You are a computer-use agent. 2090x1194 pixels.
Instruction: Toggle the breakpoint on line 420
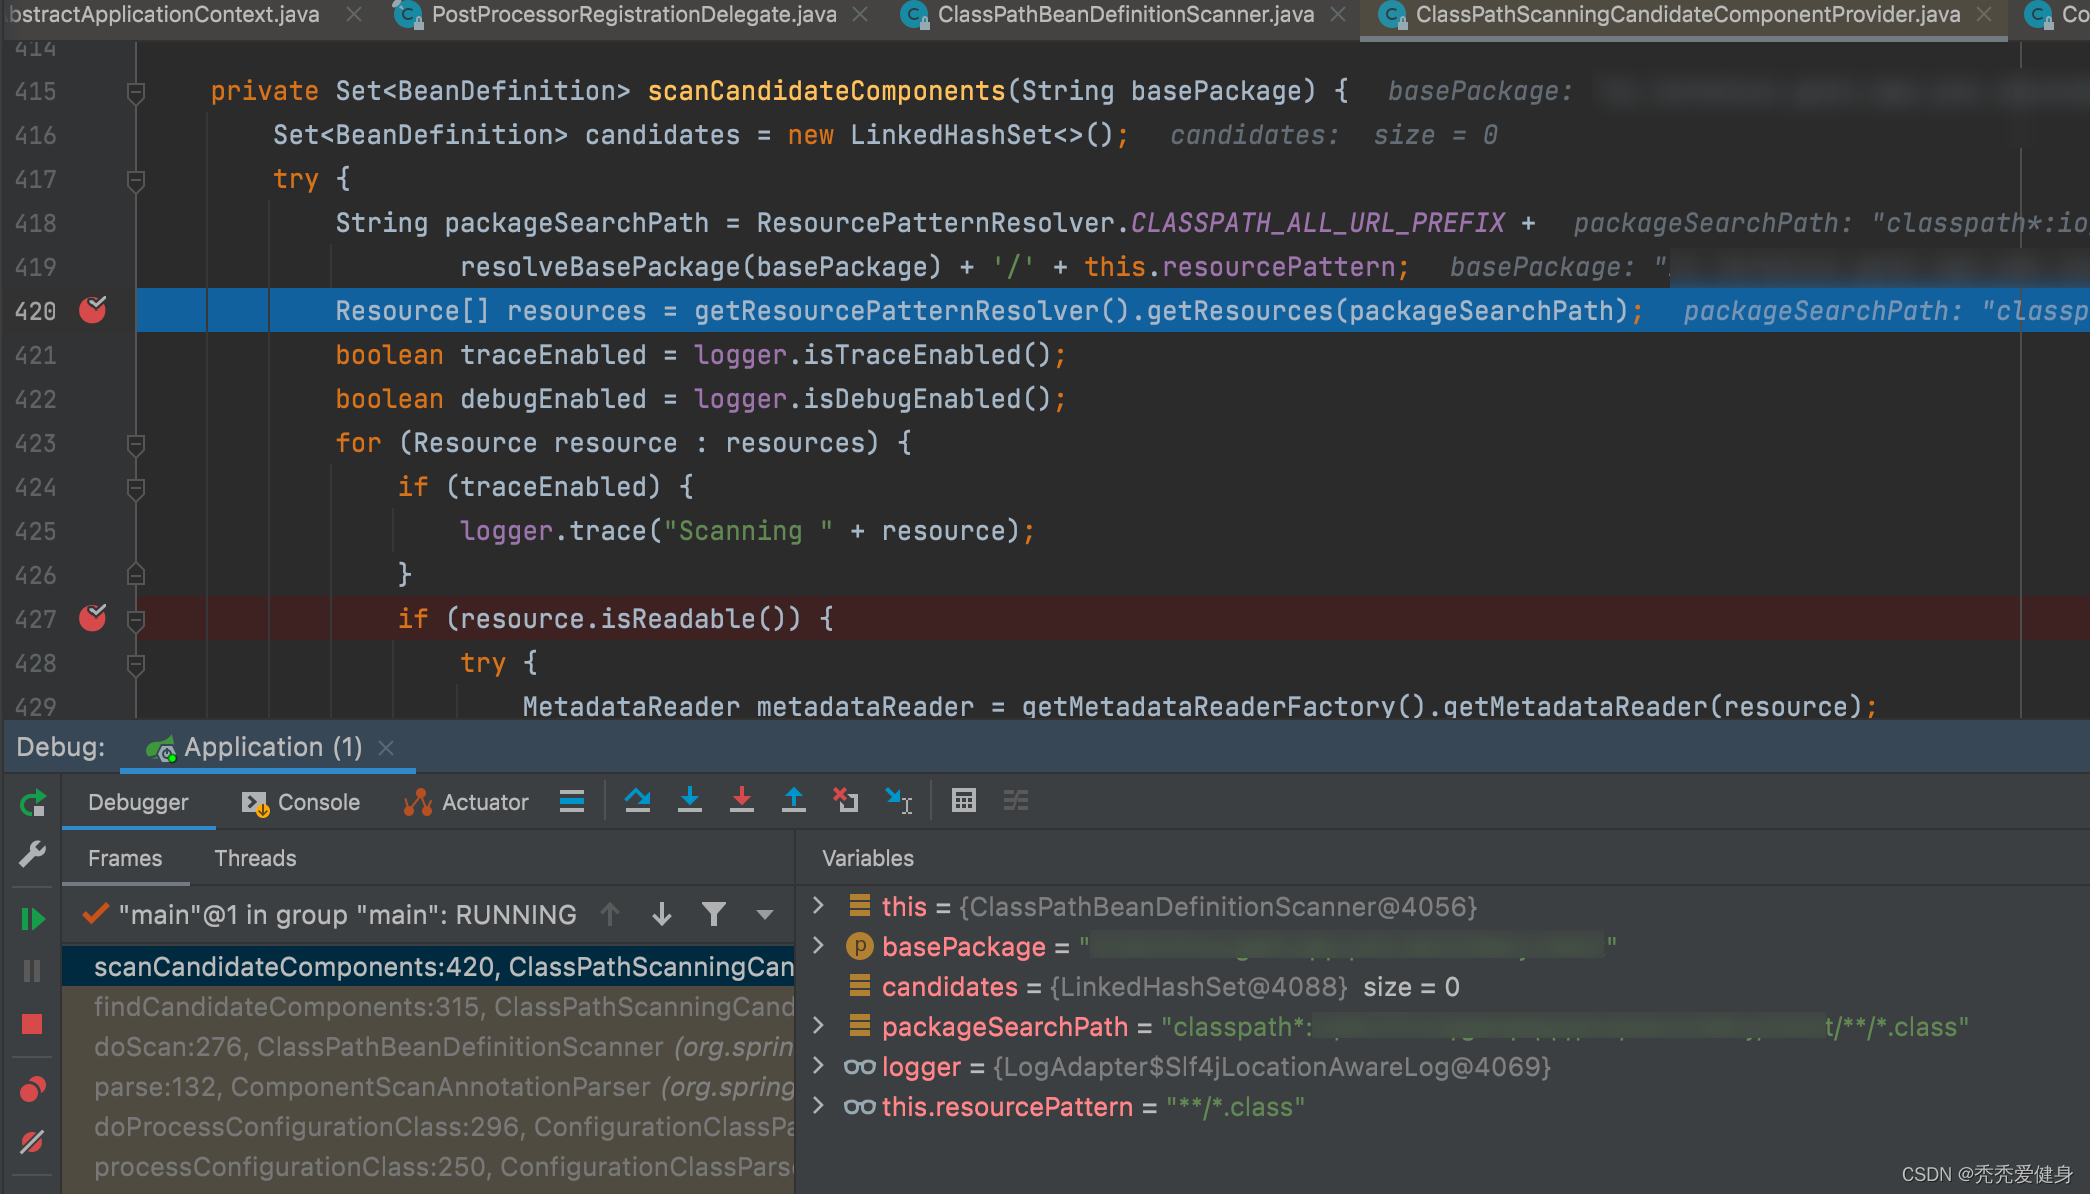coord(93,310)
